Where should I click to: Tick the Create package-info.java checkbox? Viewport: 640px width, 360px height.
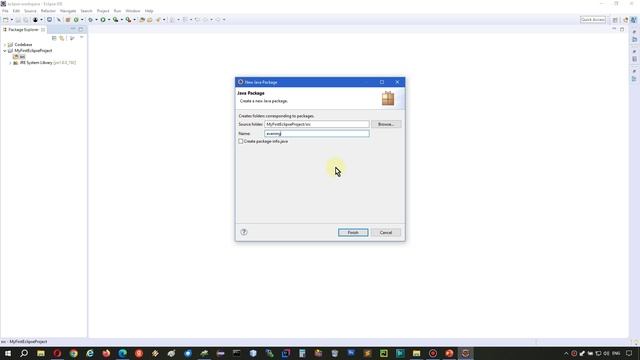click(241, 141)
